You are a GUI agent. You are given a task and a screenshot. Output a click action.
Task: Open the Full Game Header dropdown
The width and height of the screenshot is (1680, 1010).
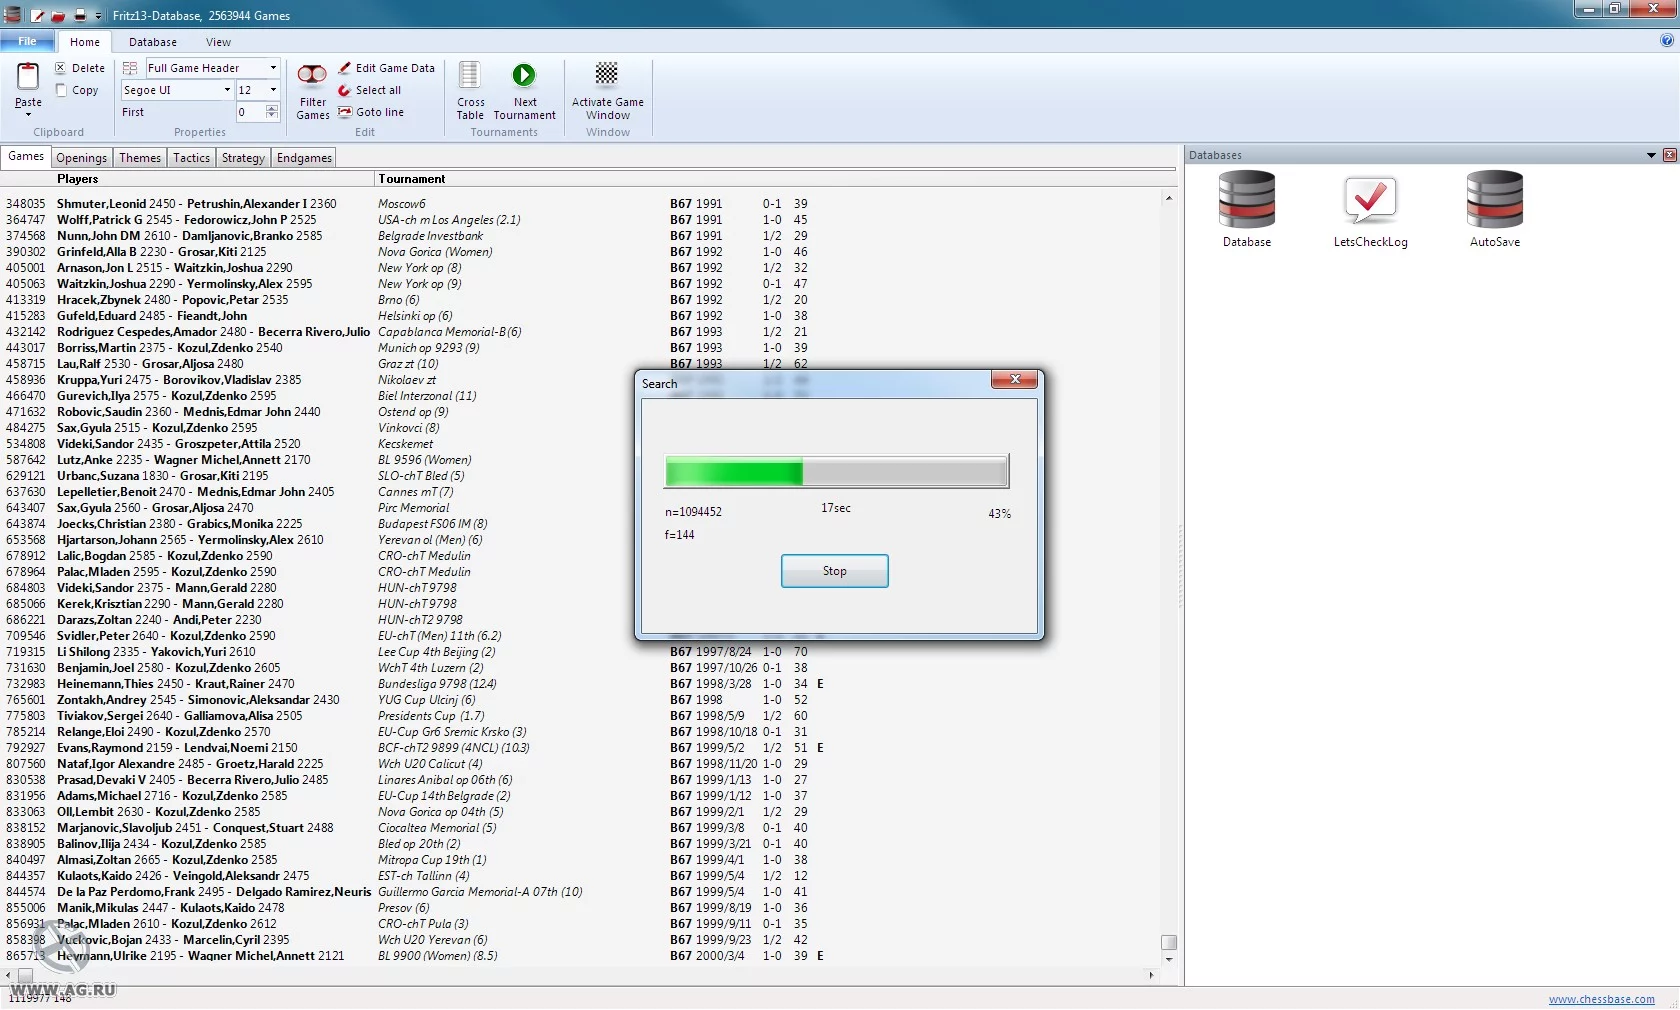[x=273, y=68]
